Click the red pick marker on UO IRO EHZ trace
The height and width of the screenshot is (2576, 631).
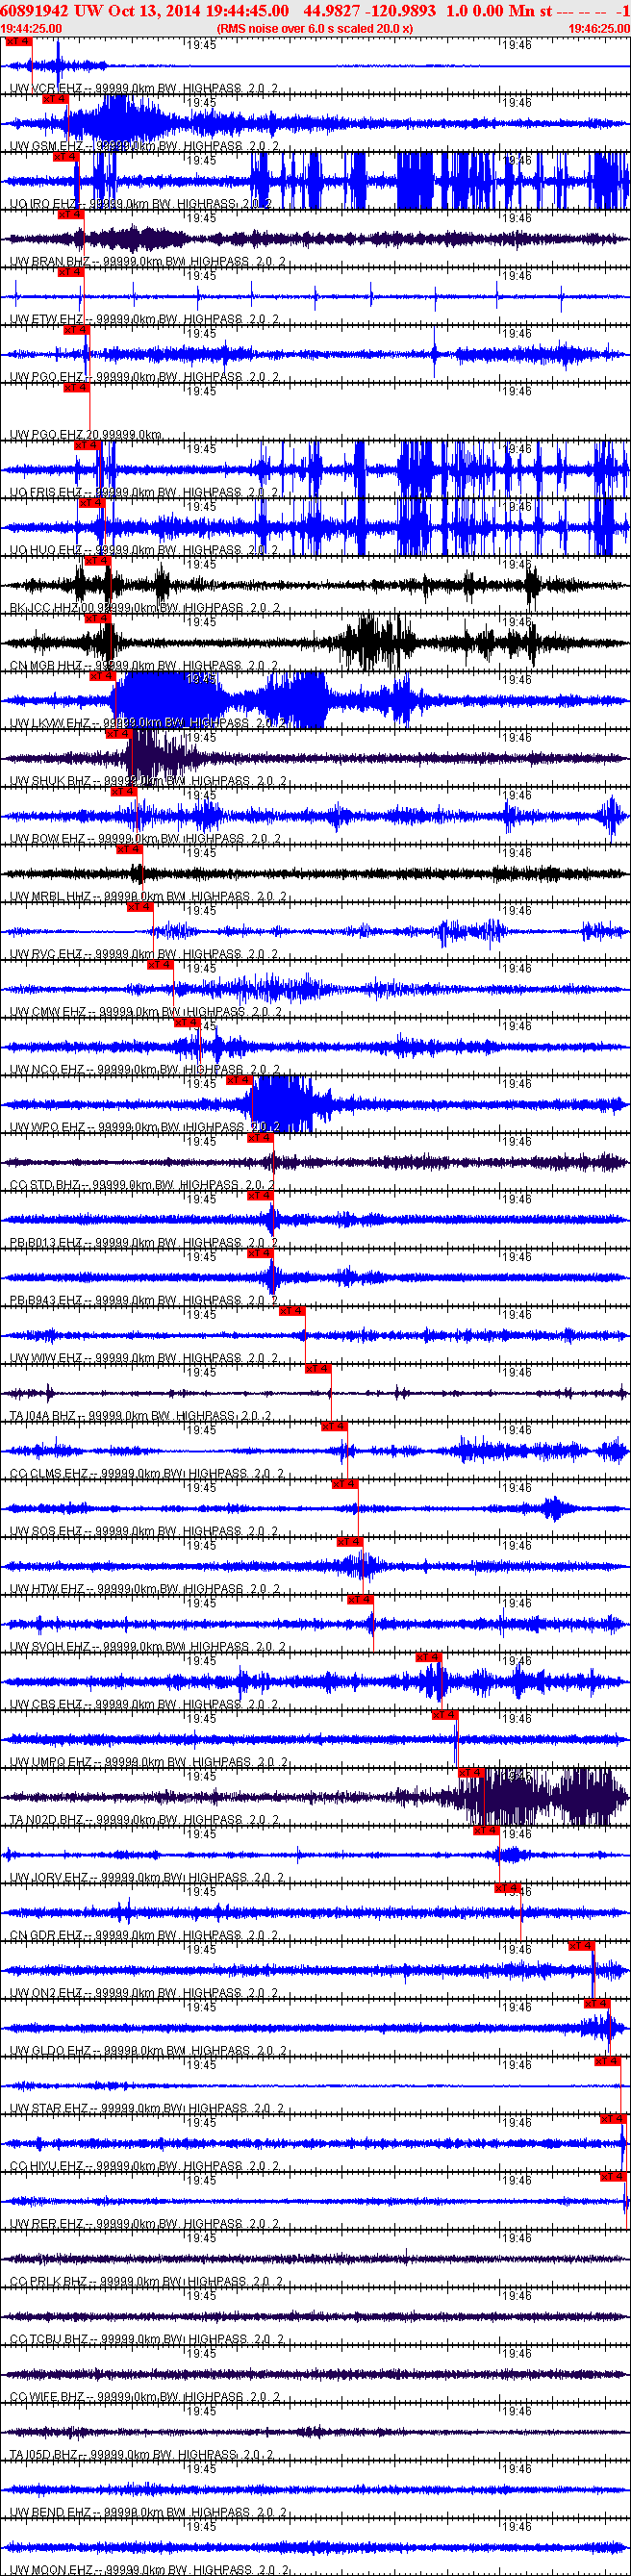(65, 157)
